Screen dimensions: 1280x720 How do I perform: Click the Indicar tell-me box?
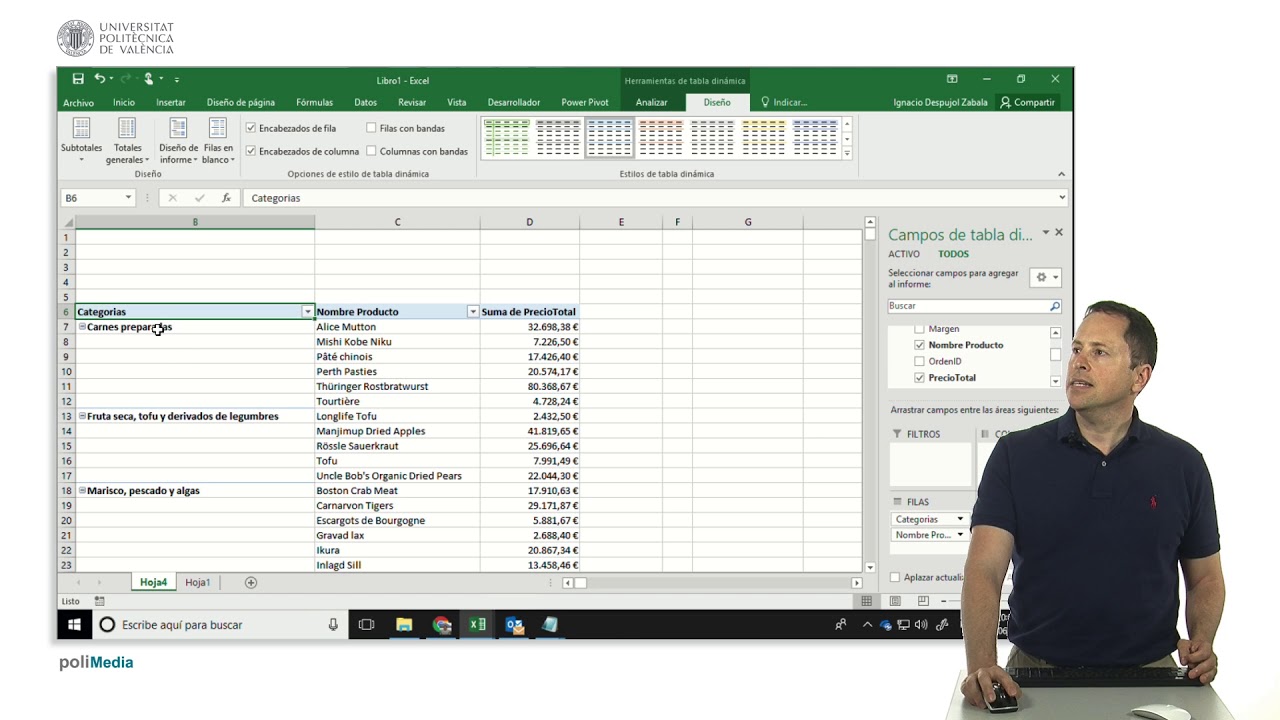pyautogui.click(x=784, y=102)
